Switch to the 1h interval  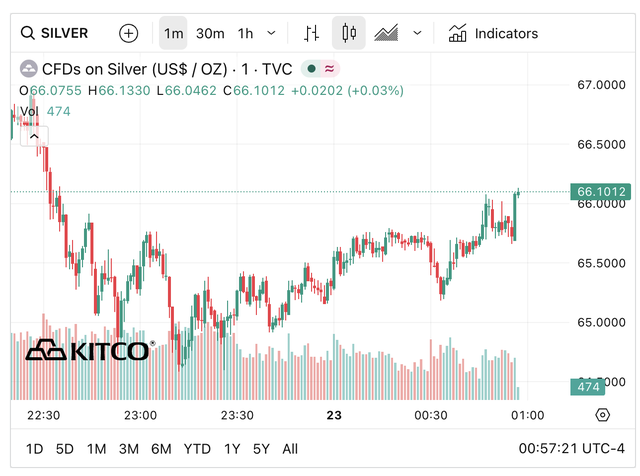pos(245,33)
